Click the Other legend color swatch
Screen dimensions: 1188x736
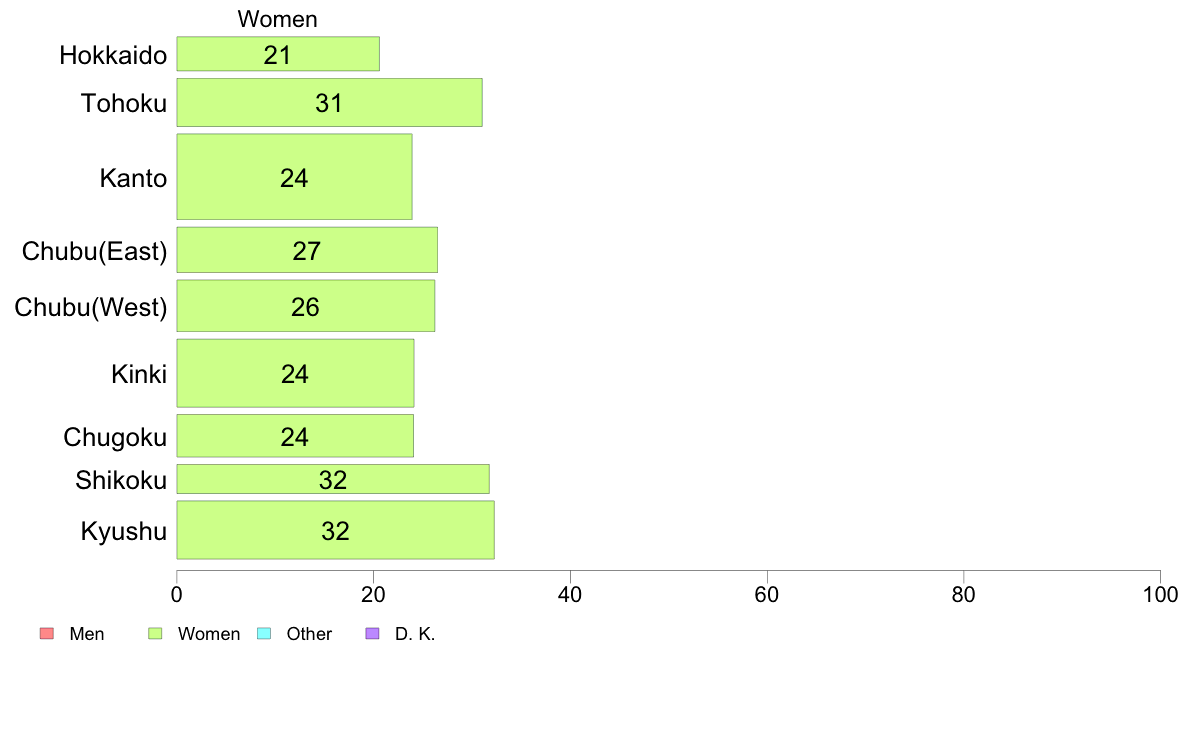(264, 634)
